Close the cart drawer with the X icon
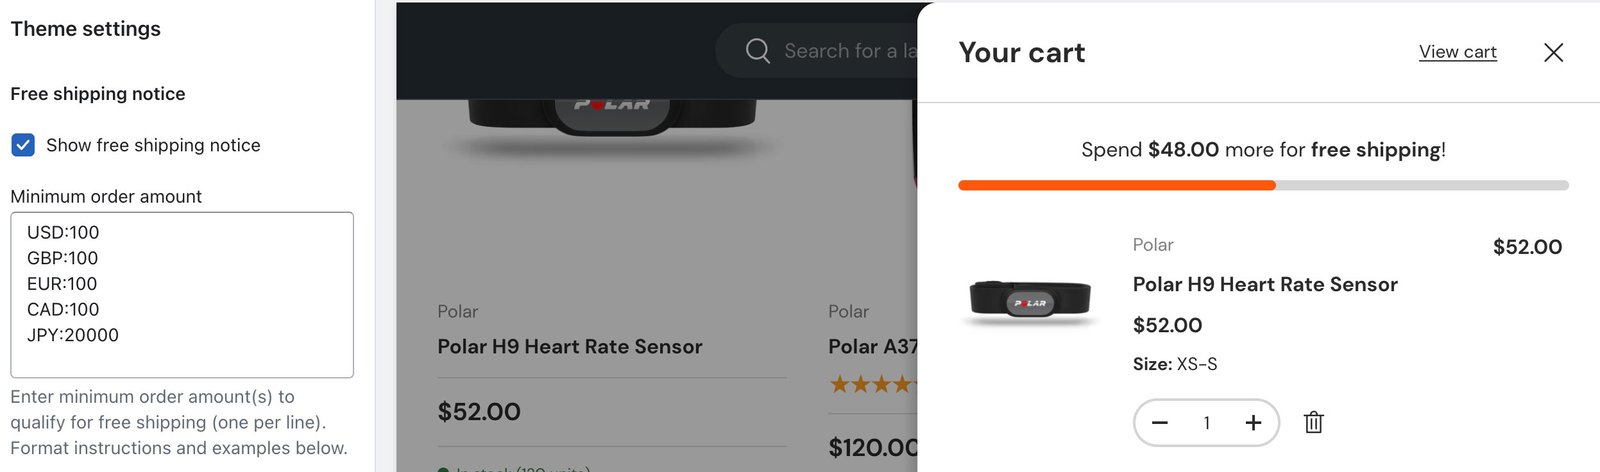The width and height of the screenshot is (1600, 472). 1553,52
